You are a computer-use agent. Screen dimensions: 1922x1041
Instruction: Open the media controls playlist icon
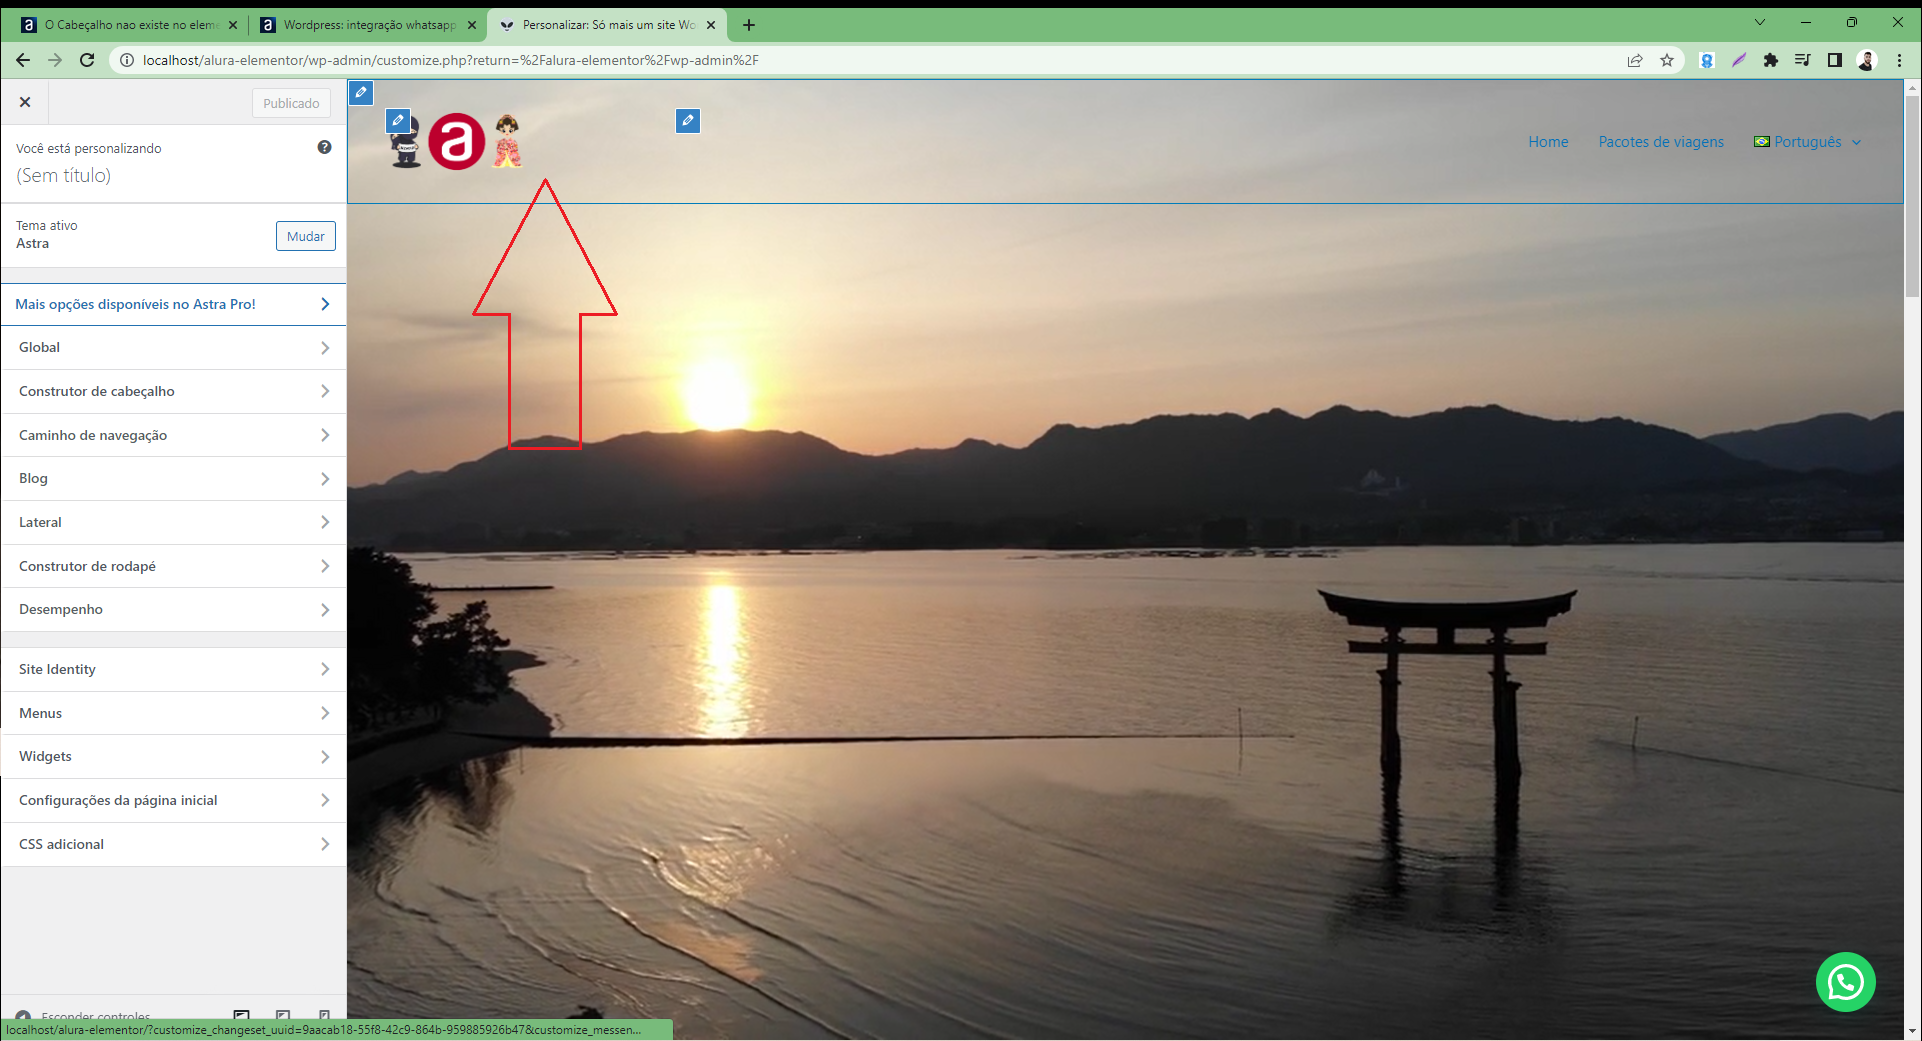[1802, 60]
